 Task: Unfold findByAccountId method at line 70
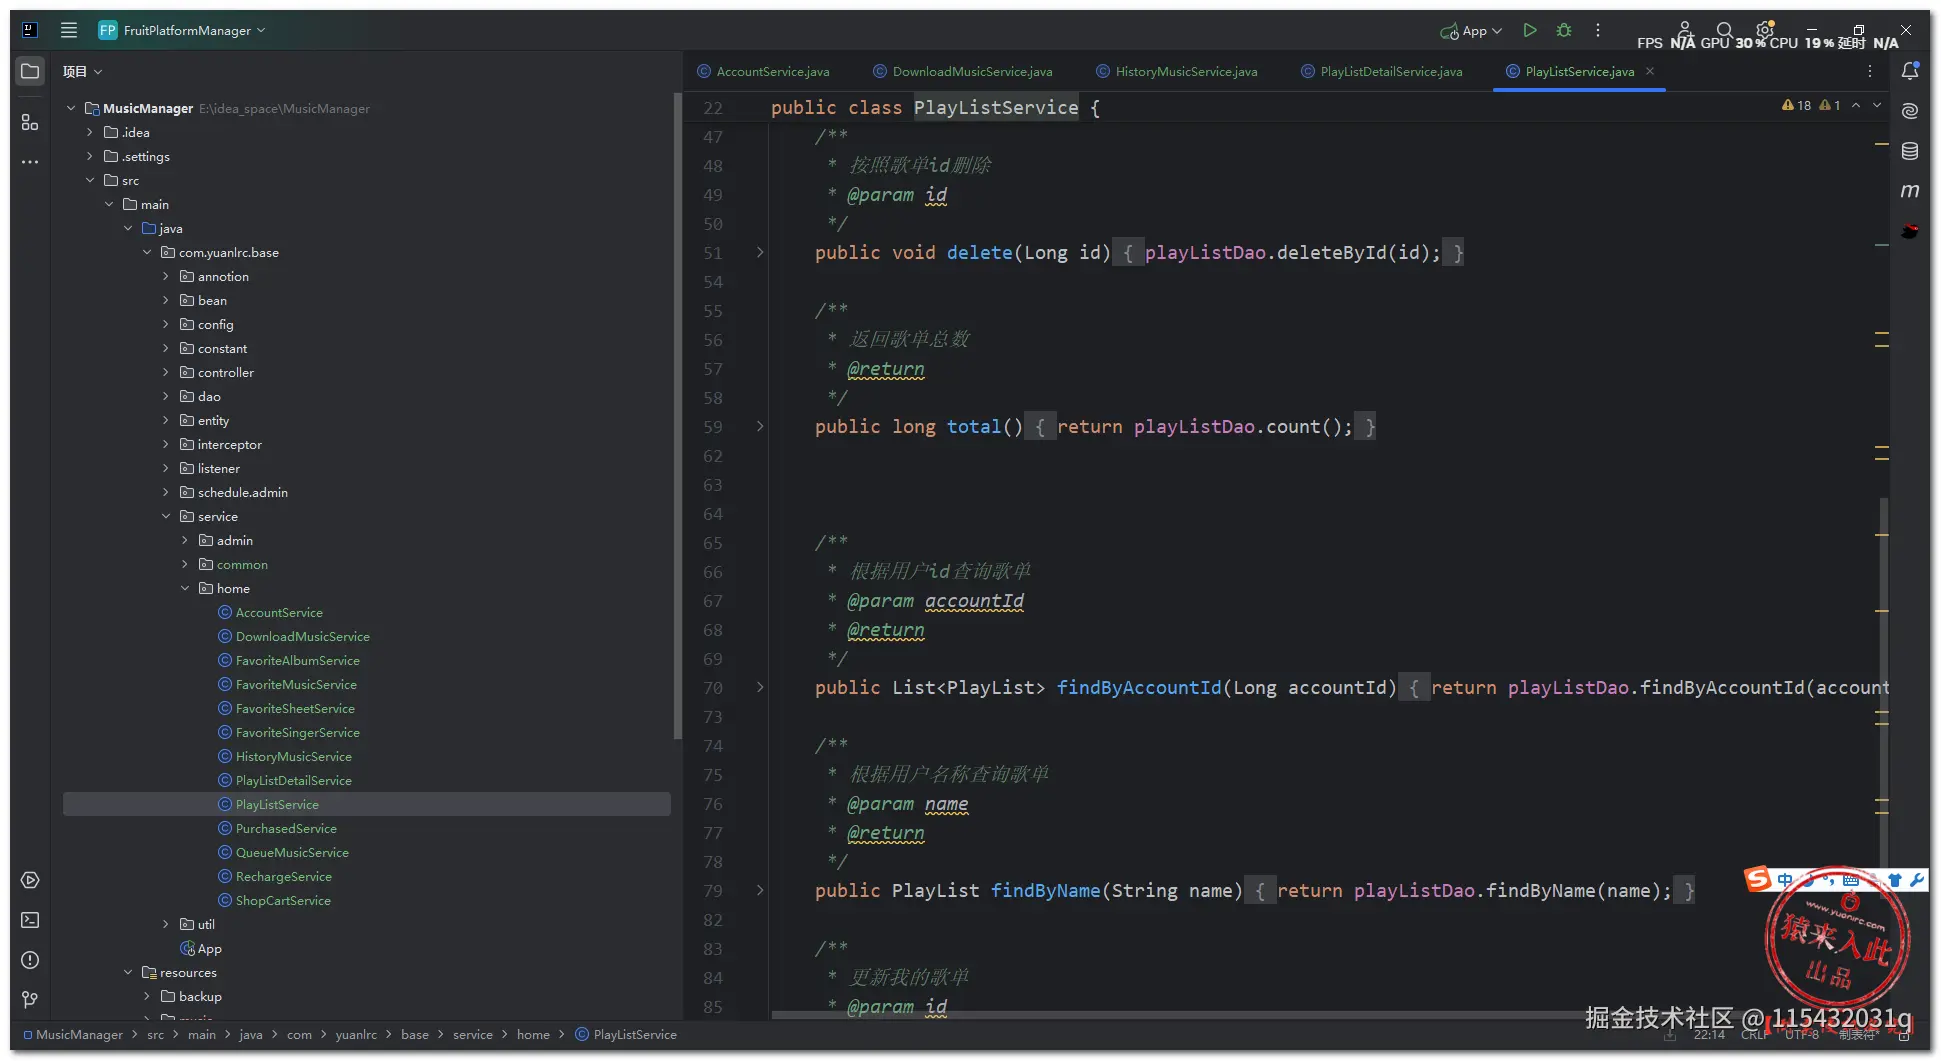pos(760,688)
